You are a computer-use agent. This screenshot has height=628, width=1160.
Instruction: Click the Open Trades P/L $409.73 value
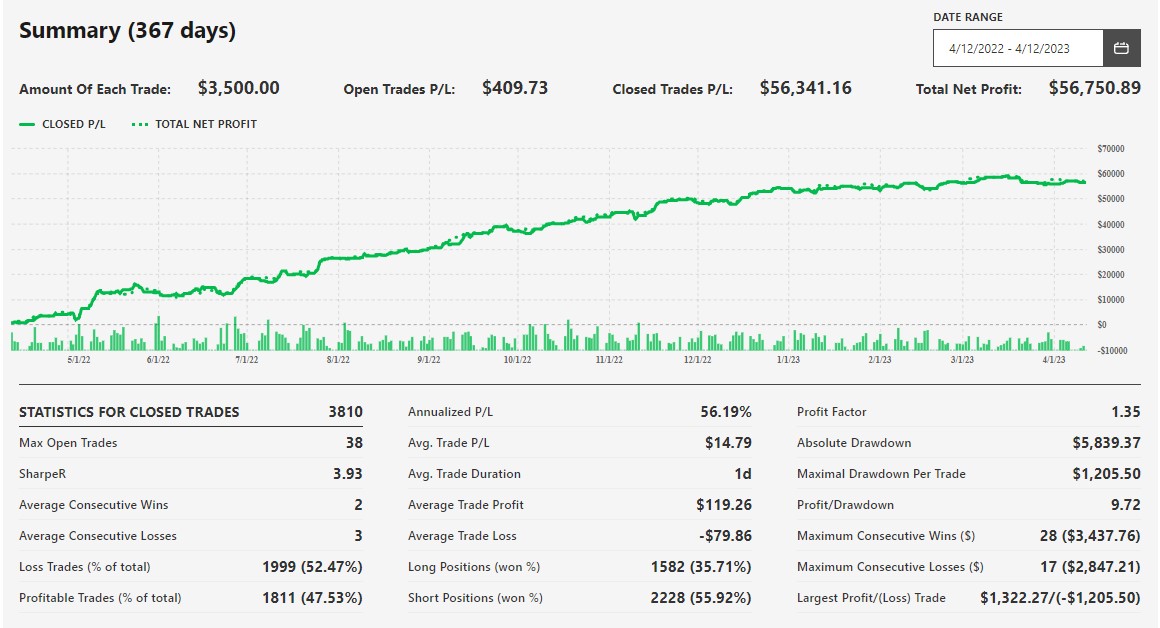tap(515, 88)
